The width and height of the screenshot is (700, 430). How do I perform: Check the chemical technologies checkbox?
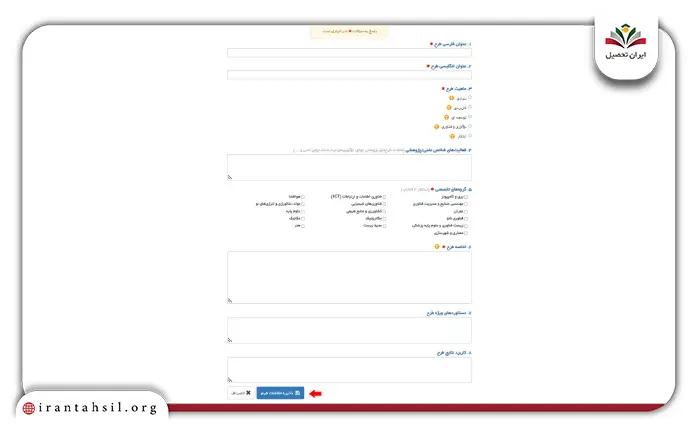(384, 204)
